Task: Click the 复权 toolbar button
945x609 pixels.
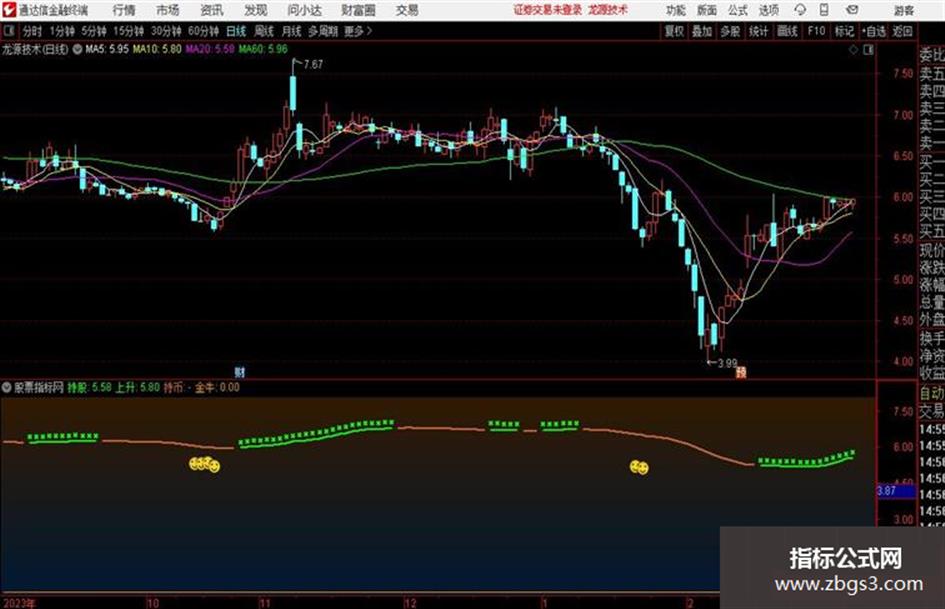Action: 674,31
